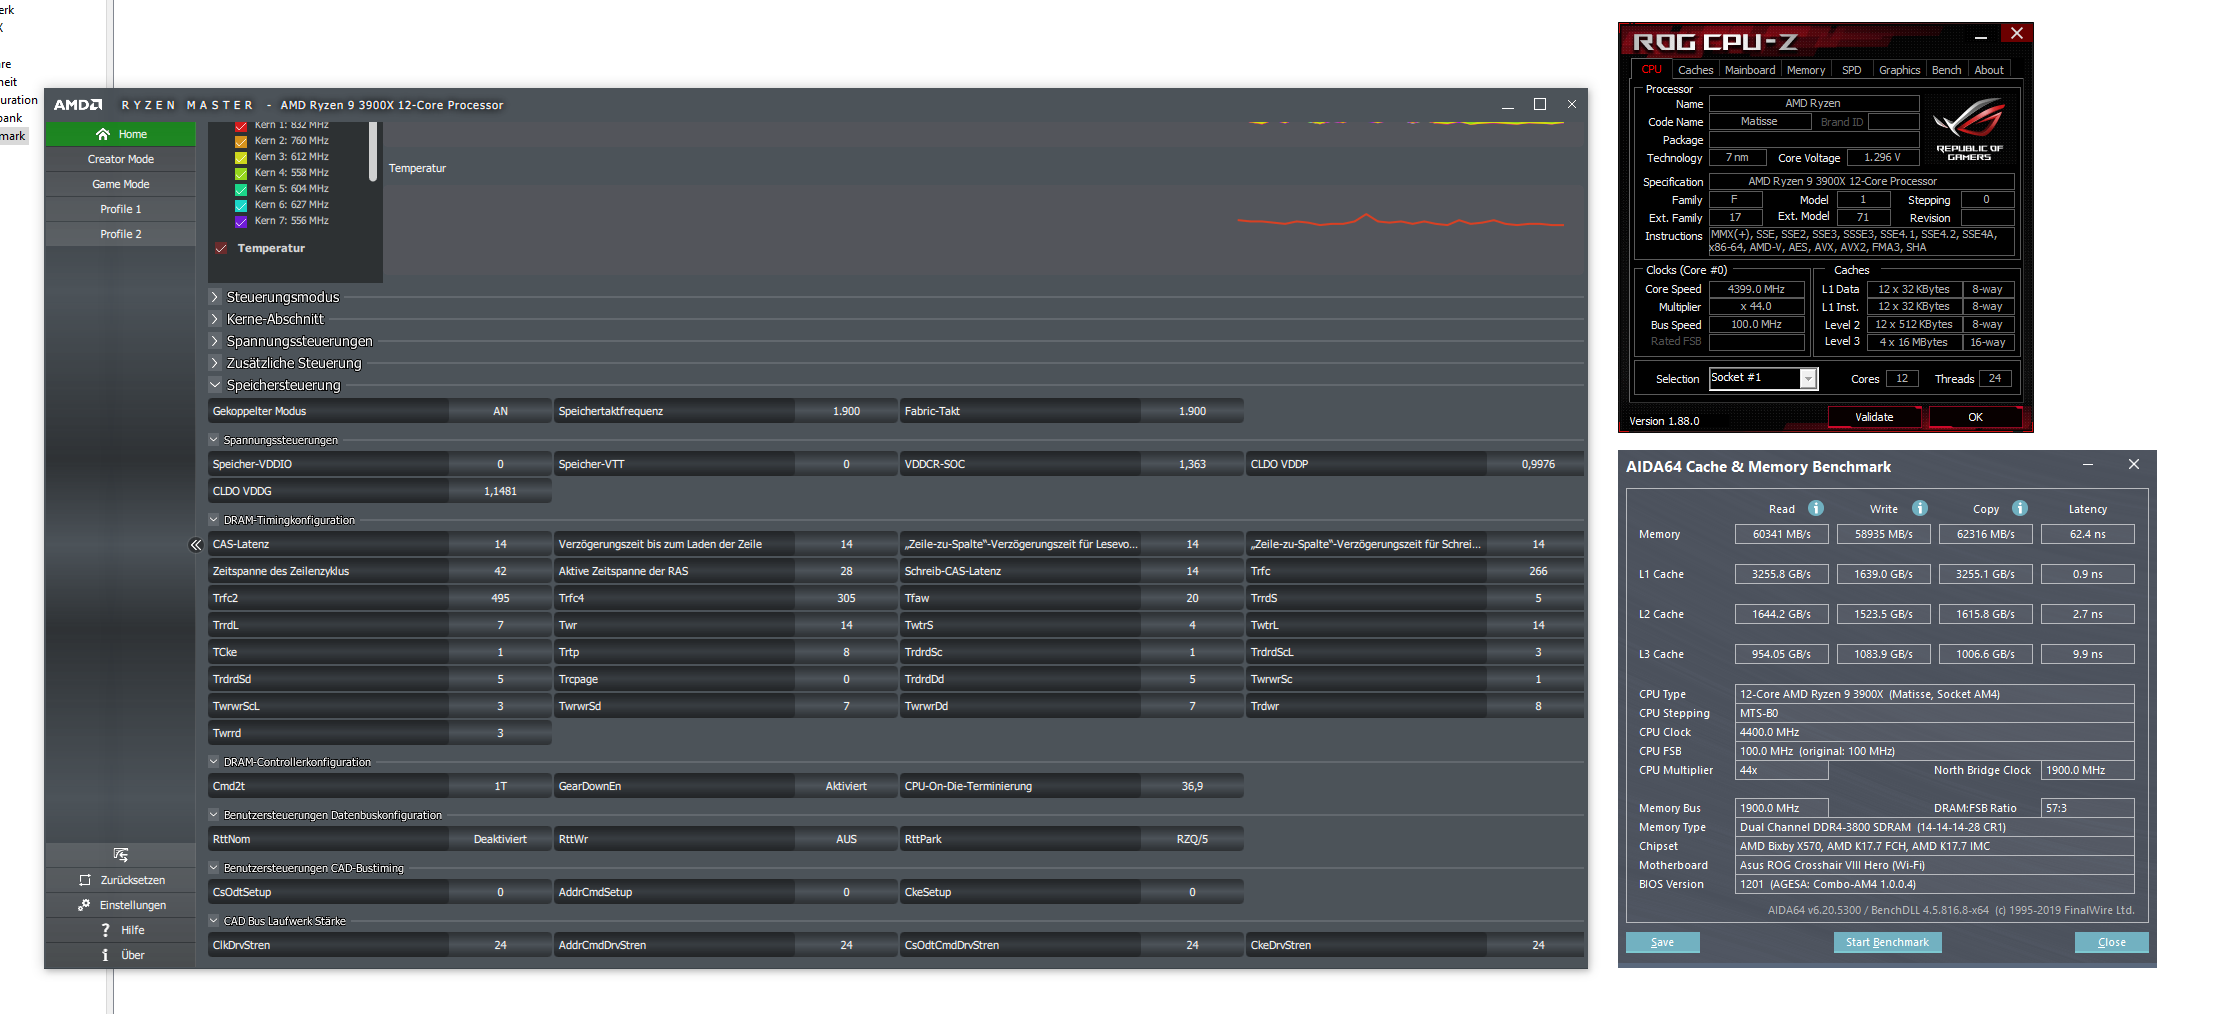Go to Home in Ryzen Master sidebar
The image size is (2216, 1014).
120,134
